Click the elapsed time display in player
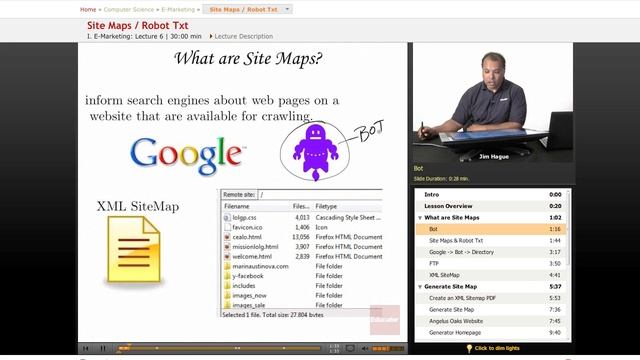 point(334,346)
